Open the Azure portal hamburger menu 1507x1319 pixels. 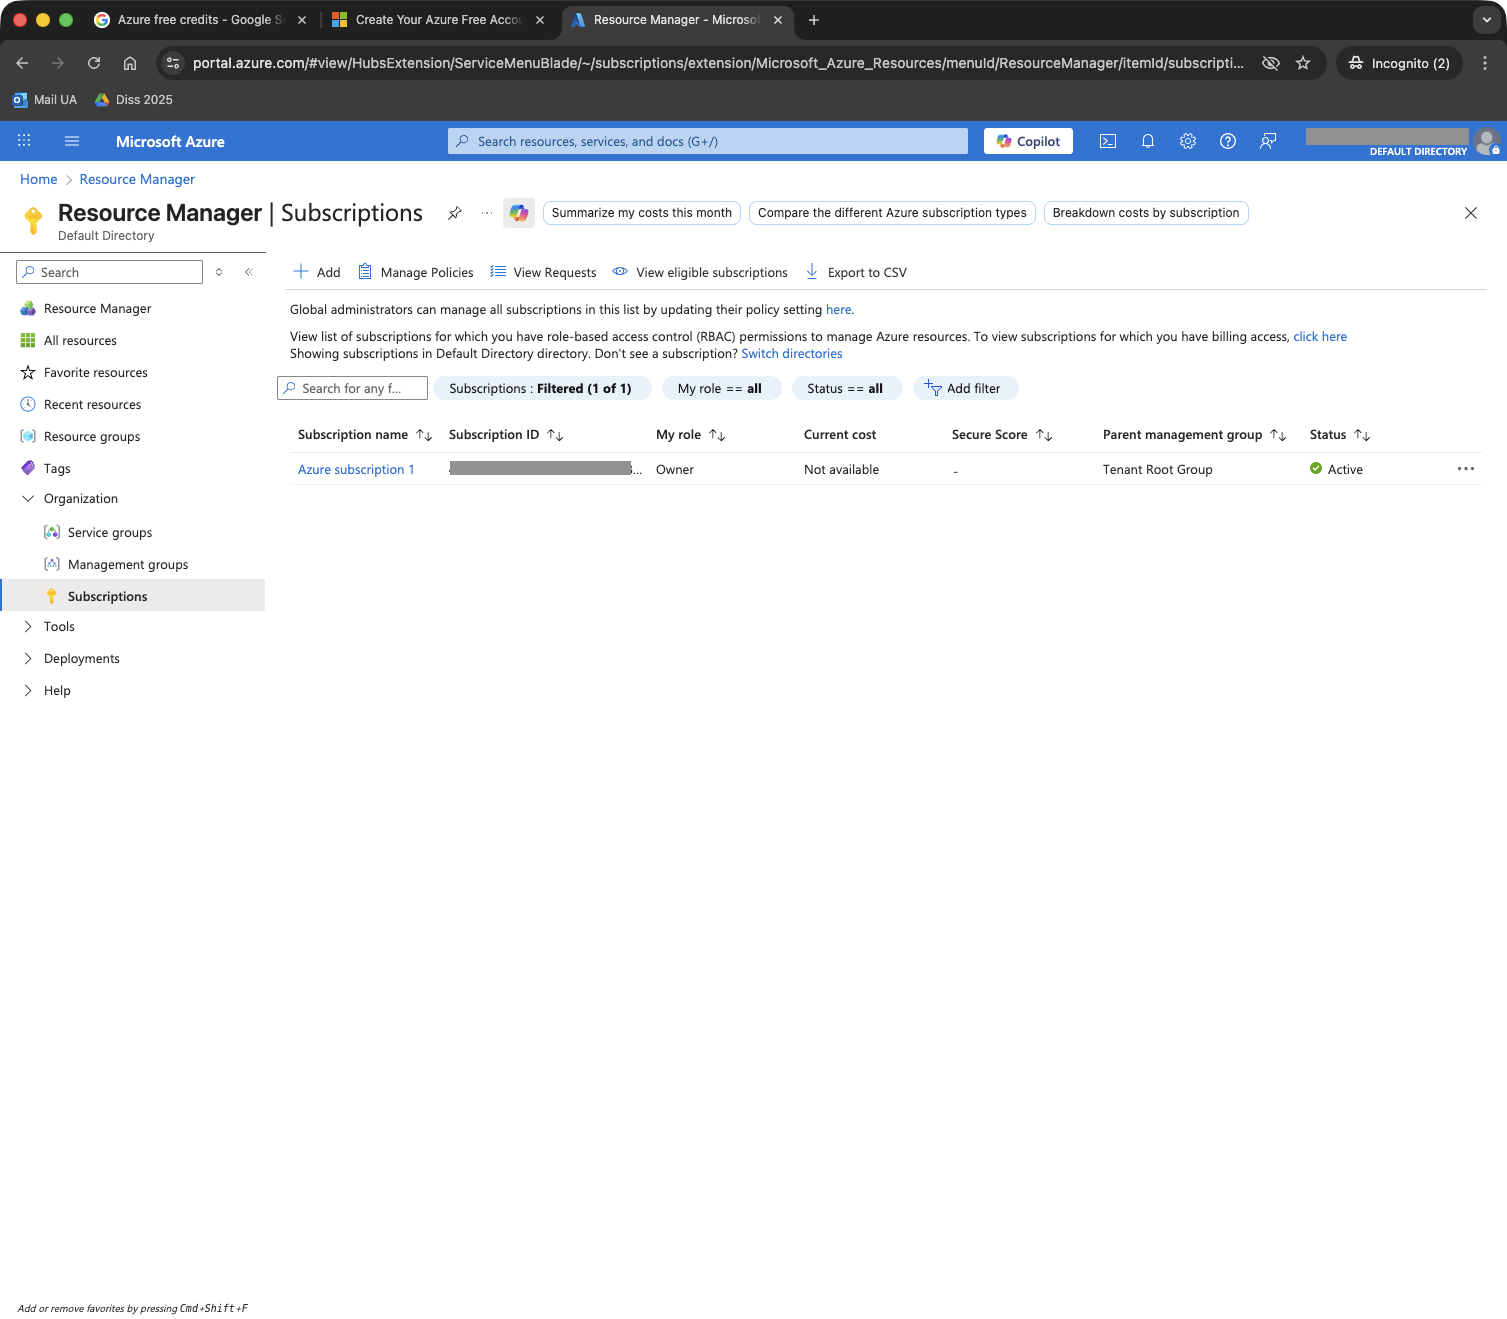pyautogui.click(x=72, y=141)
